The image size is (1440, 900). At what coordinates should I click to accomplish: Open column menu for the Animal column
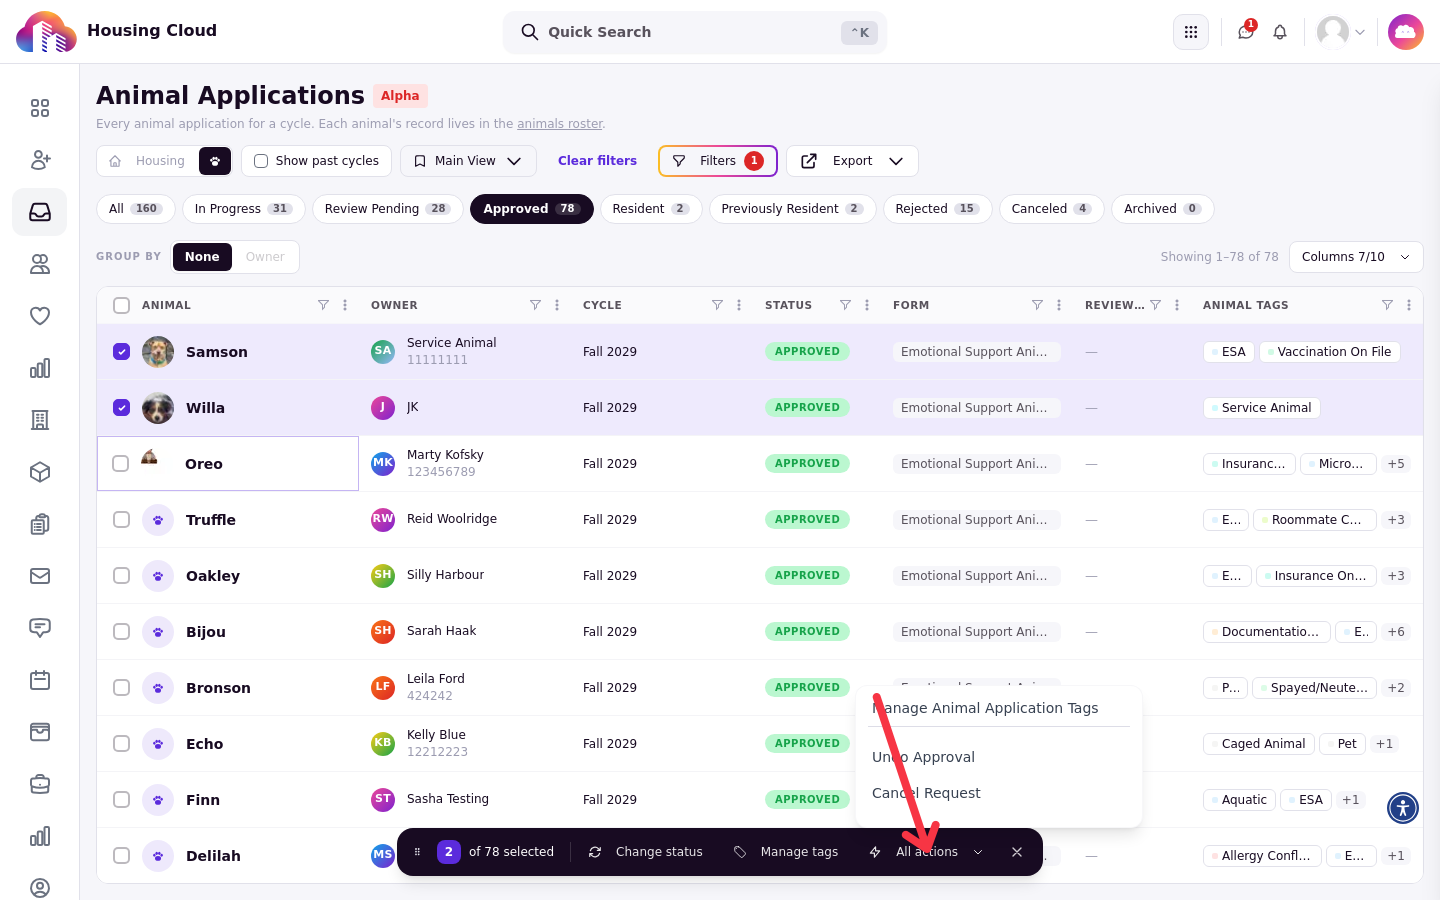click(345, 305)
